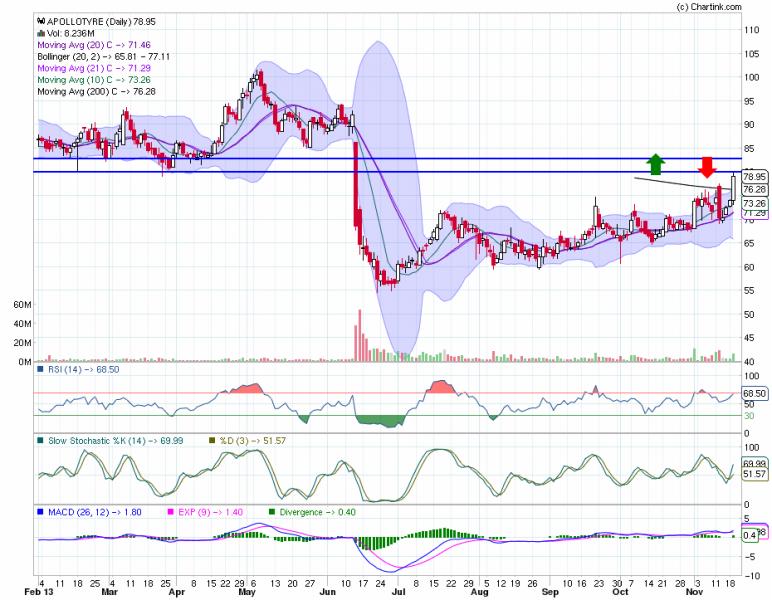This screenshot has height=600, width=772.
Task: Click the 40M volume axis label
Action: point(23,323)
